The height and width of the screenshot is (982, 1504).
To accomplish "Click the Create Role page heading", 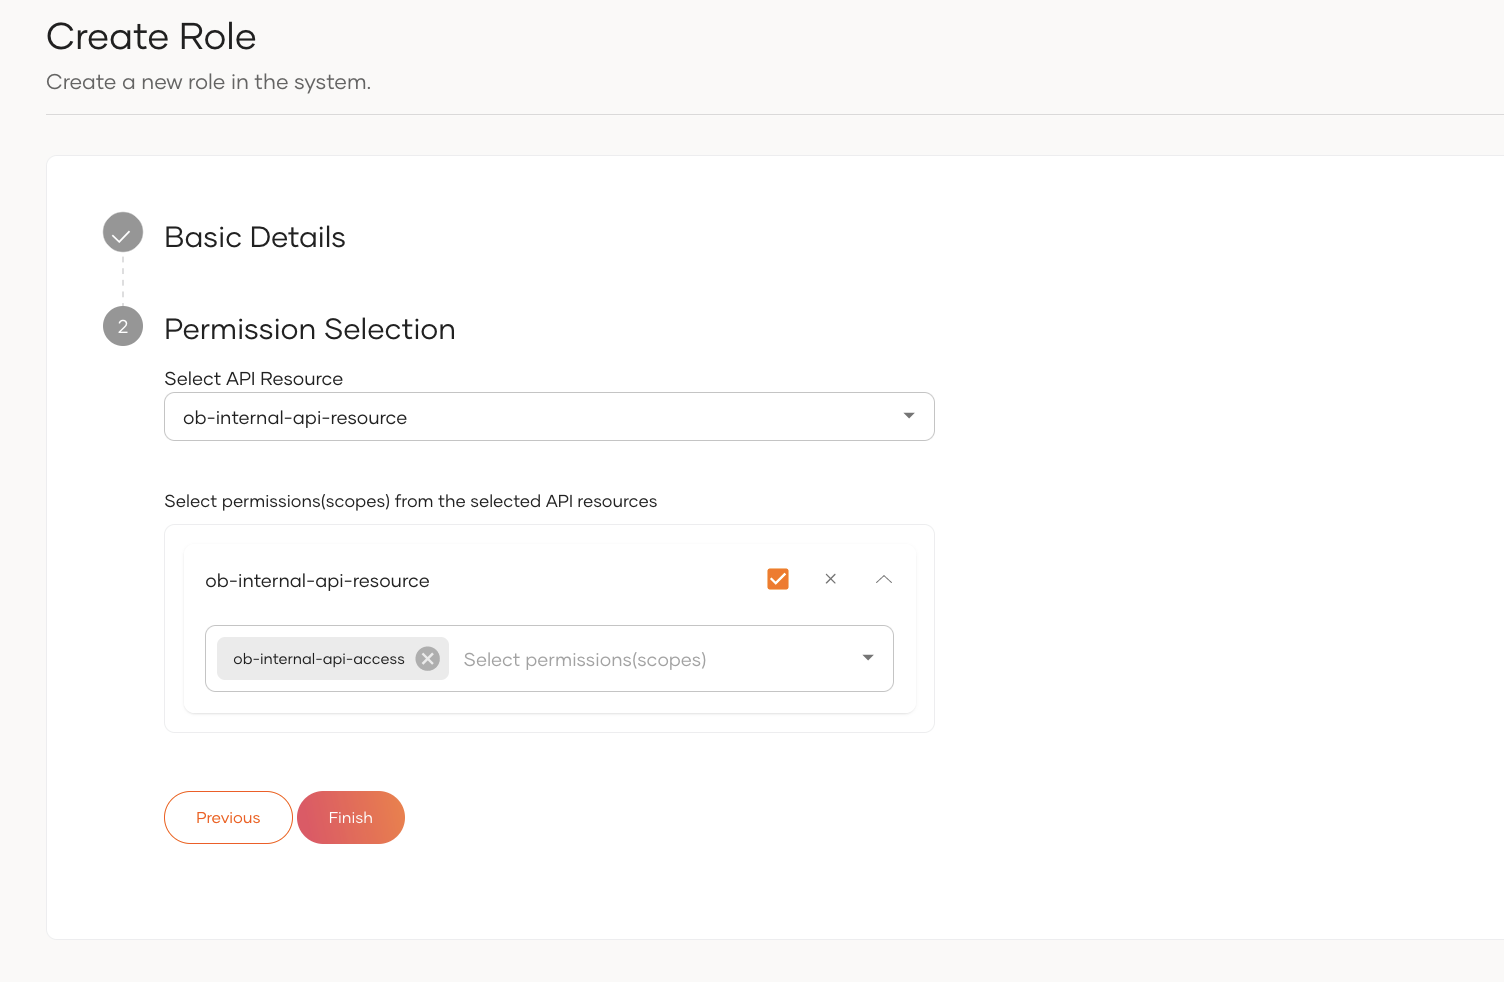I will point(151,37).
